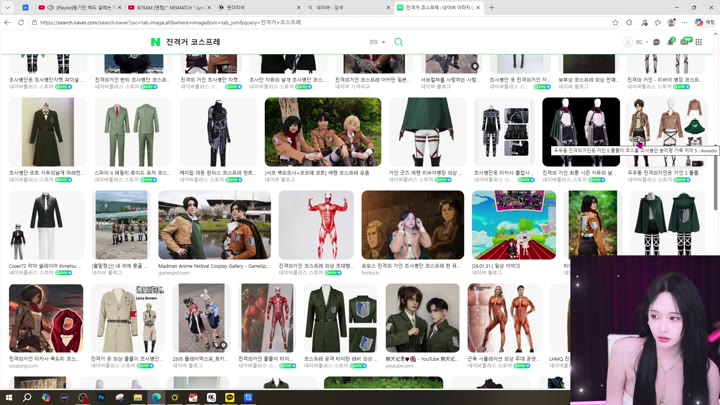Screen dimensions: 720x405
Task: Open the colorful game screenshot thumbnail
Action: [x=514, y=225]
